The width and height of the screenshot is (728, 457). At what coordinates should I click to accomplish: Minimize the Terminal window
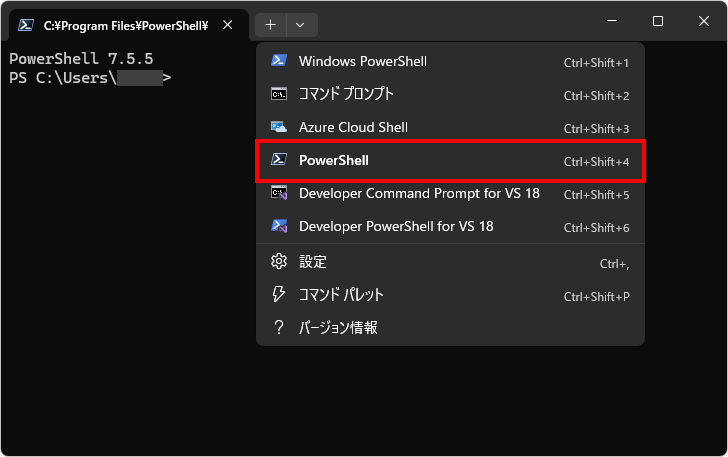tap(612, 21)
